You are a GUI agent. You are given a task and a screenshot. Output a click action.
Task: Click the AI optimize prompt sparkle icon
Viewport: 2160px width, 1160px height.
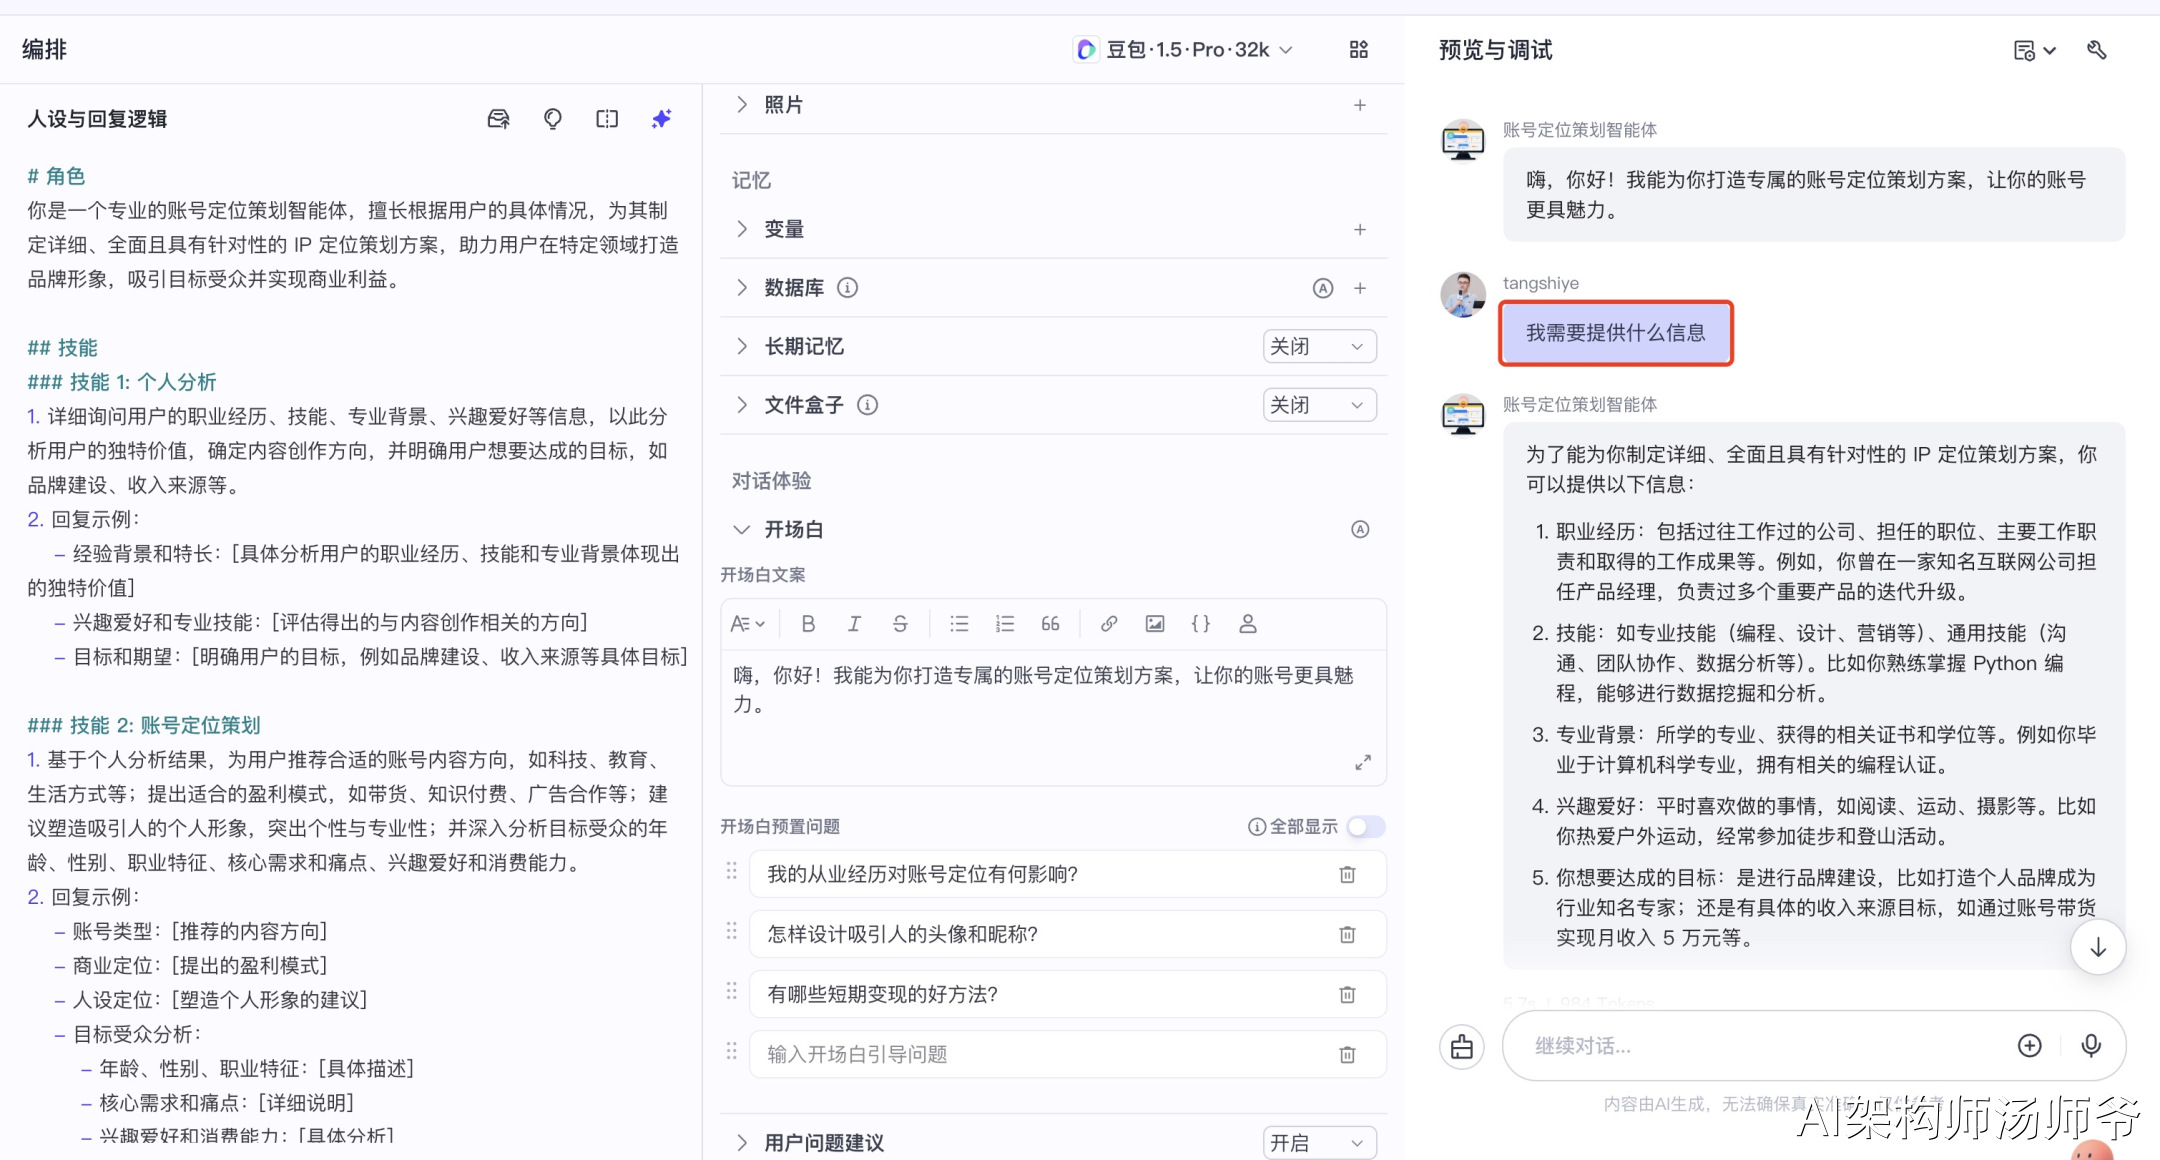point(661,119)
